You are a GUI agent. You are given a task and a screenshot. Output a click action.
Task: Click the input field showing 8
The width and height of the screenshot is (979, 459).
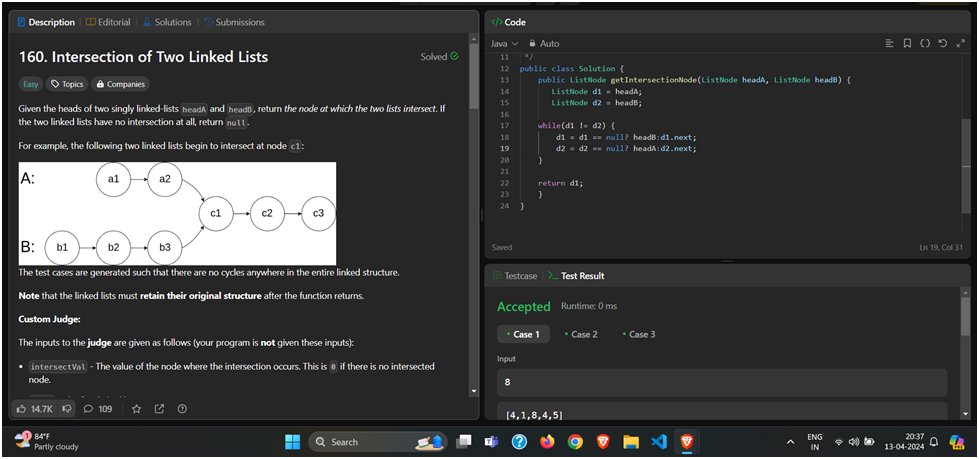[722, 382]
